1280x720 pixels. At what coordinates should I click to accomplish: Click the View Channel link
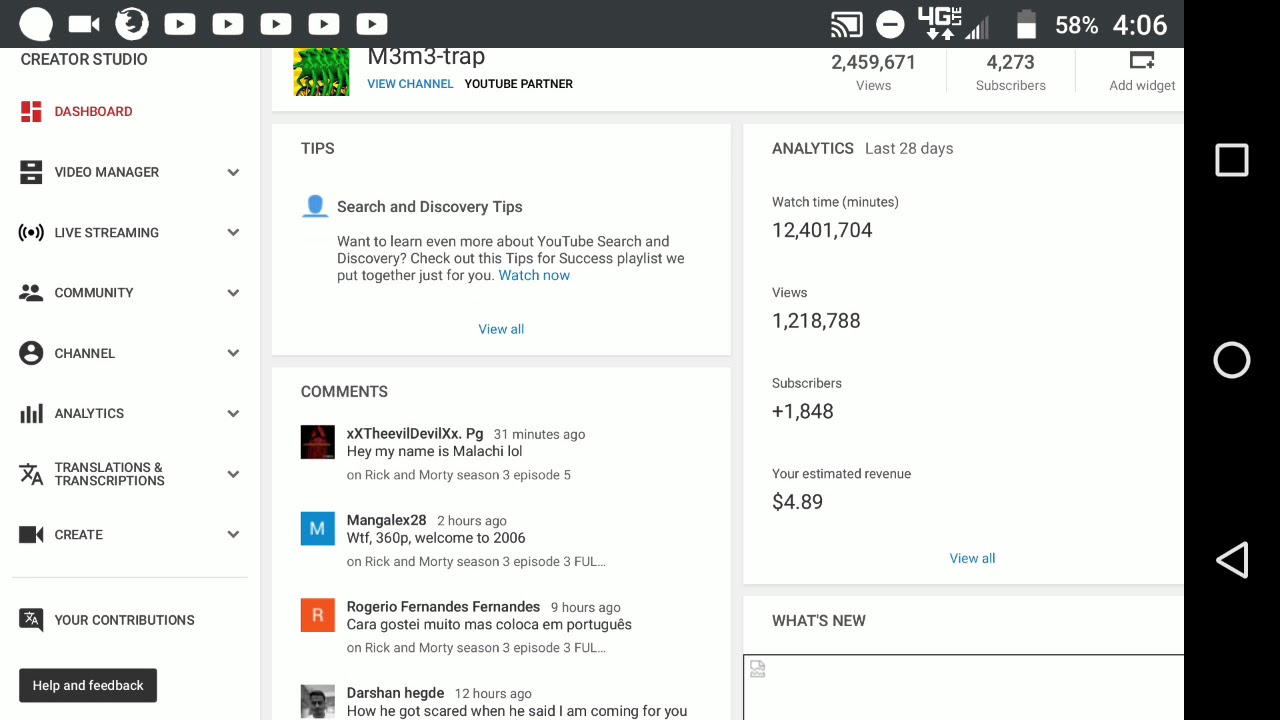pos(410,84)
